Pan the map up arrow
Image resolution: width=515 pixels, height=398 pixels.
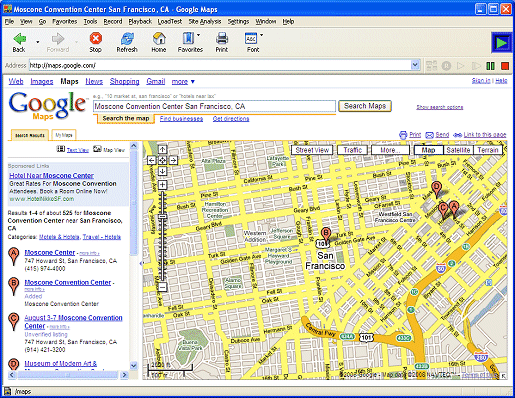[x=162, y=149]
